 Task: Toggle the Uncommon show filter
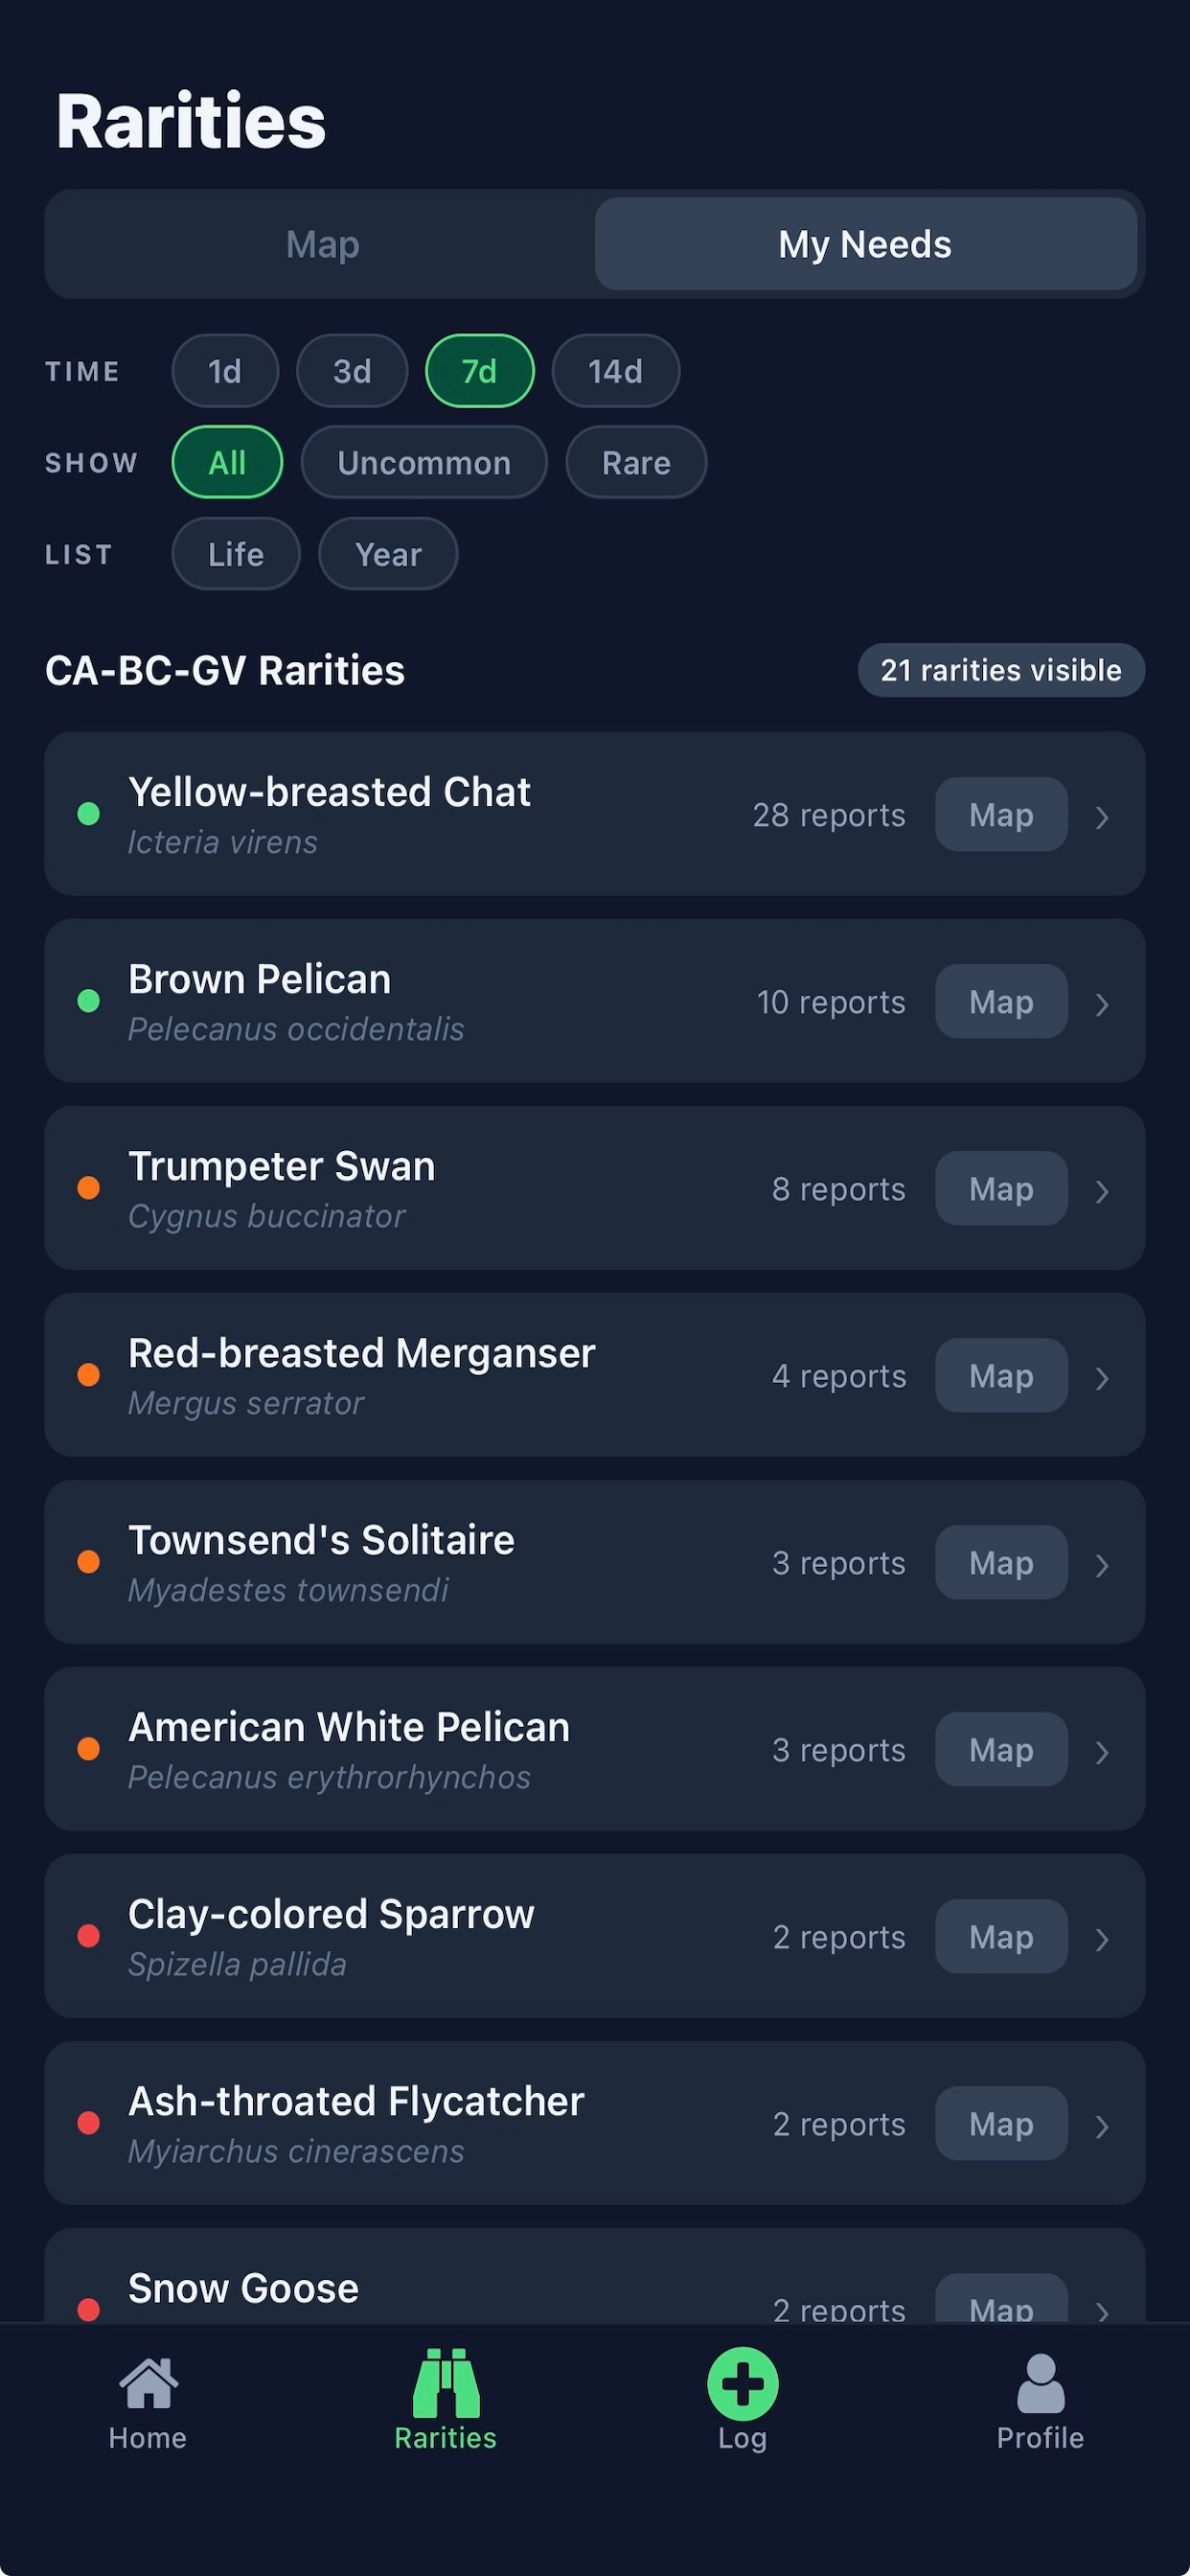(x=424, y=463)
